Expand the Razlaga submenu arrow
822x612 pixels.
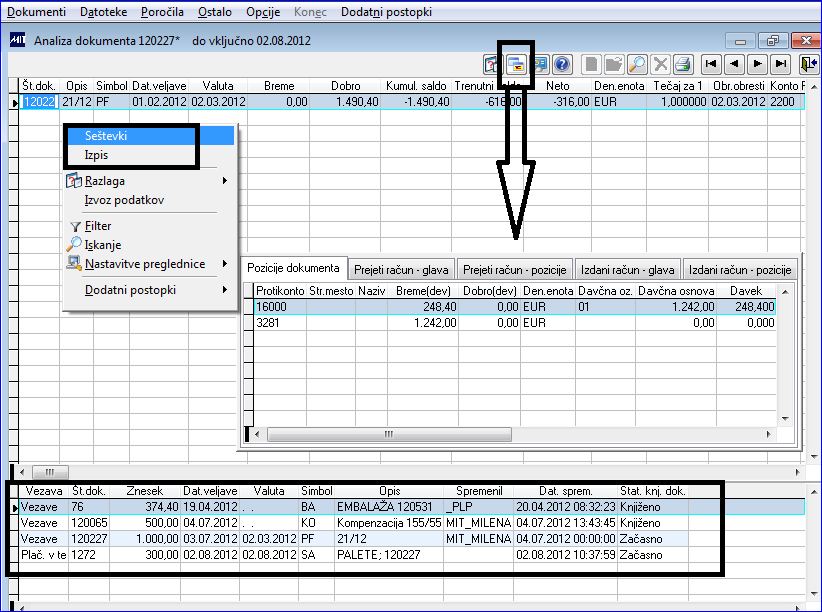tap(225, 181)
